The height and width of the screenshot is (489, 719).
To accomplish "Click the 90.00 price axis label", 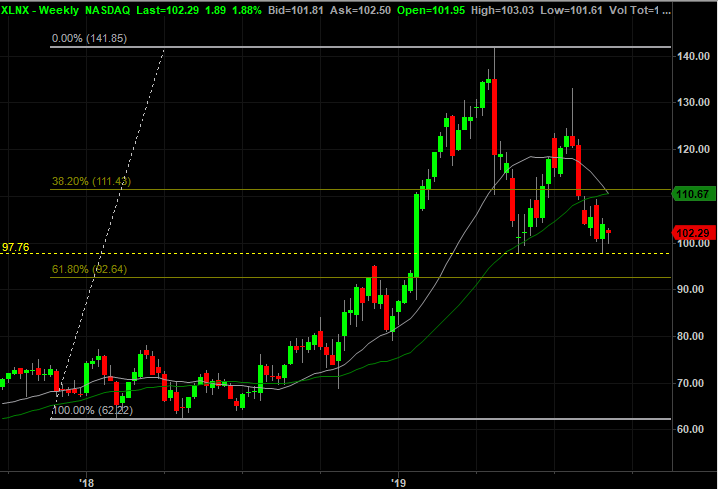I will pyautogui.click(x=693, y=289).
